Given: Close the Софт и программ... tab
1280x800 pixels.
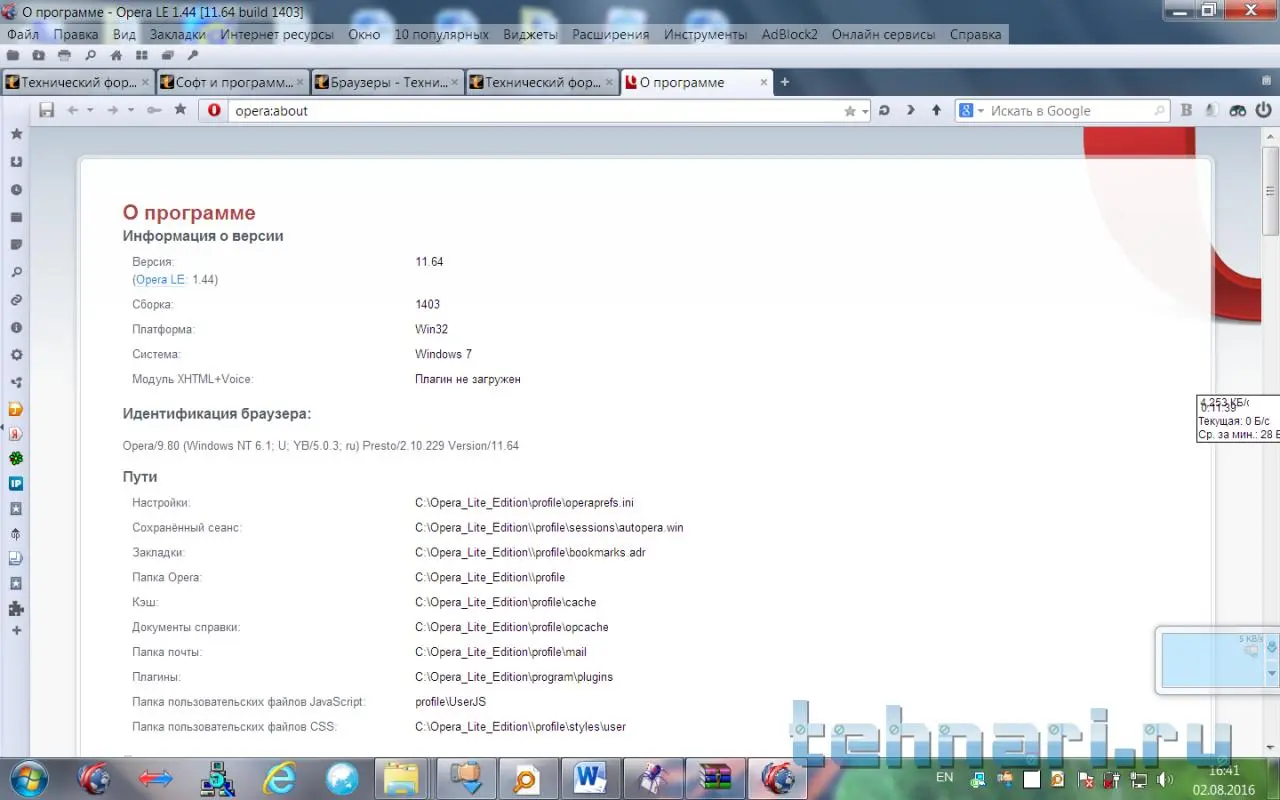Looking at the screenshot, I should coord(300,82).
